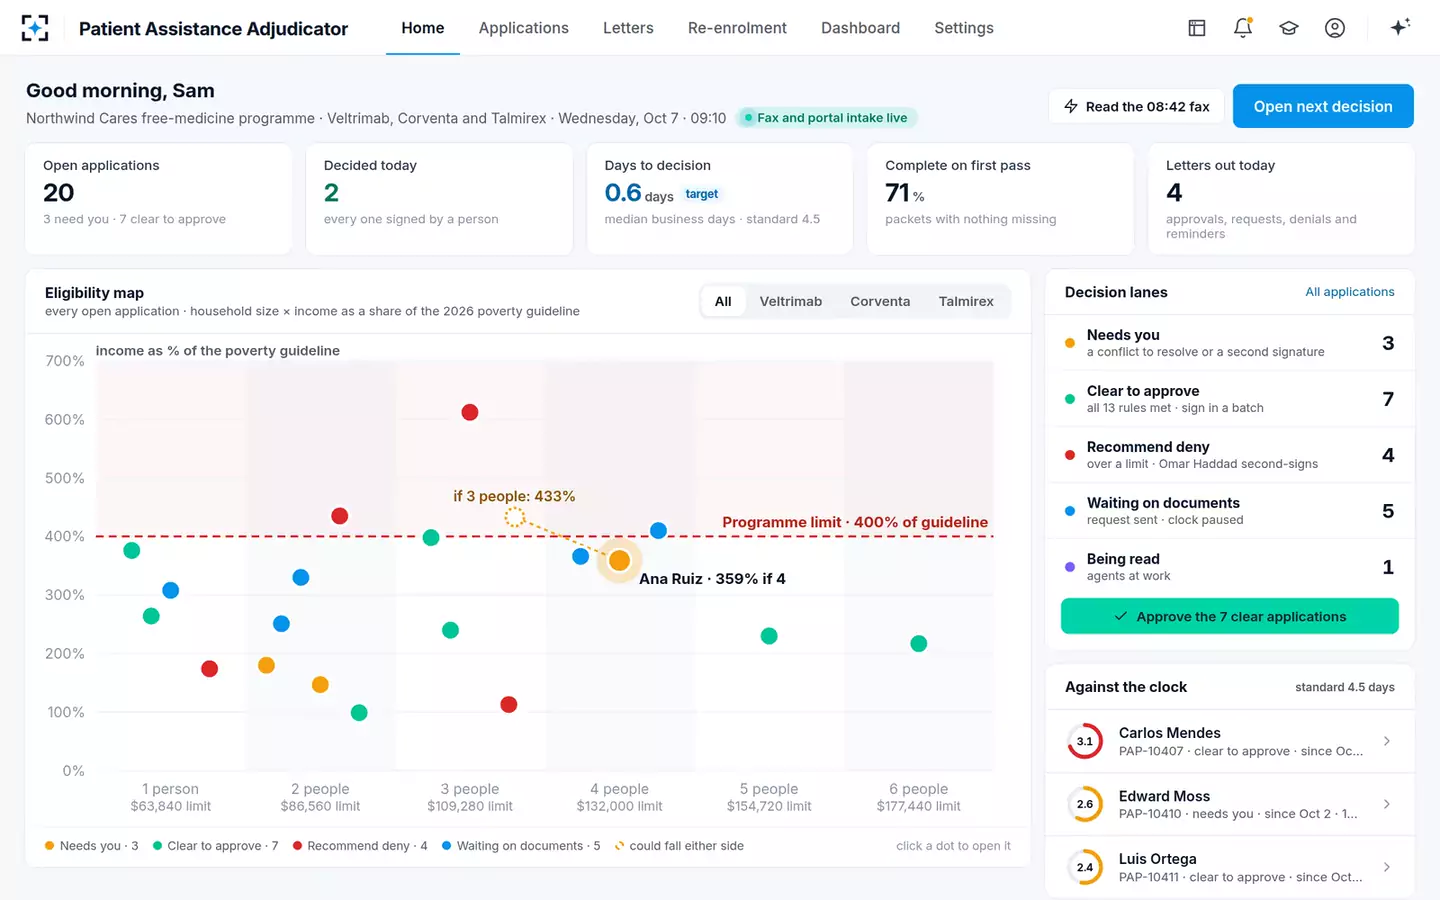The width and height of the screenshot is (1440, 900).
Task: Open the sparkle AI assistant icon
Action: [x=1400, y=27]
